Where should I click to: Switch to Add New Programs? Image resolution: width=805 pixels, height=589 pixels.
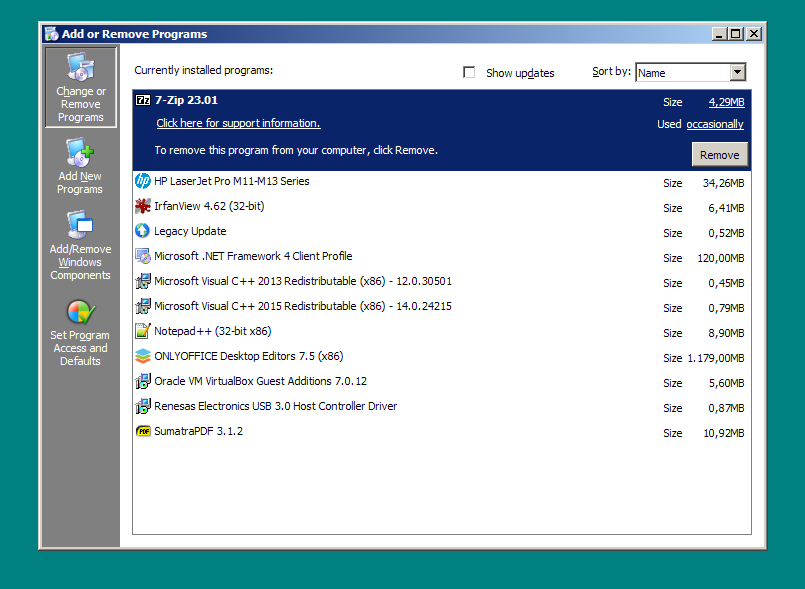pyautogui.click(x=80, y=167)
